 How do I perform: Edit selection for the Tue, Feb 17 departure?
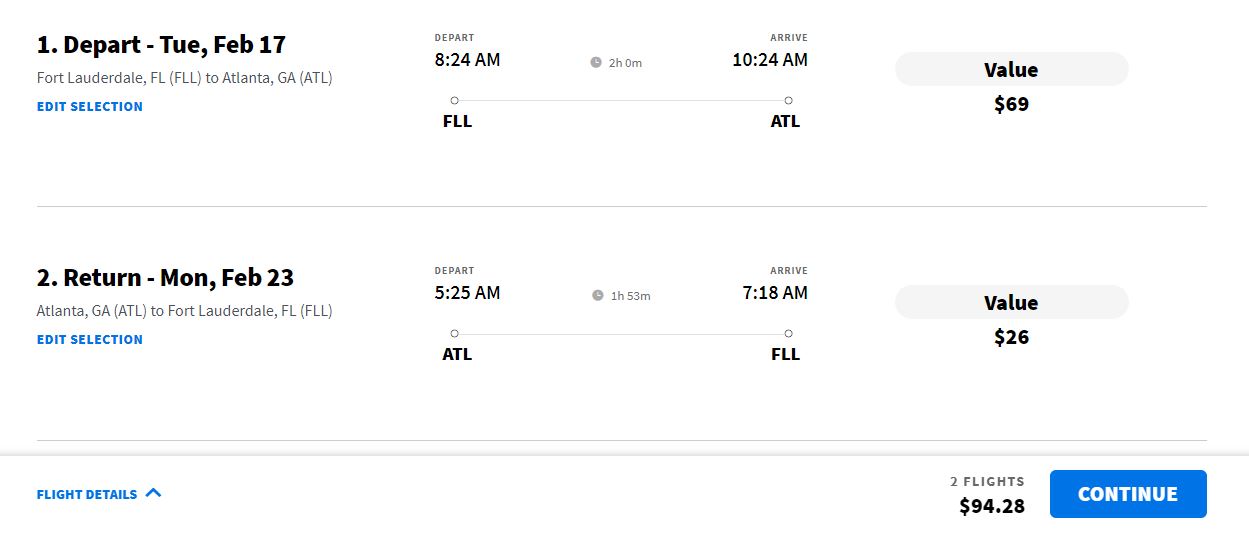[90, 106]
